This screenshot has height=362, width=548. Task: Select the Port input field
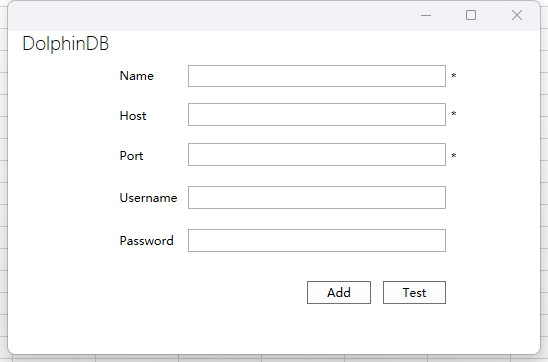[317, 154]
